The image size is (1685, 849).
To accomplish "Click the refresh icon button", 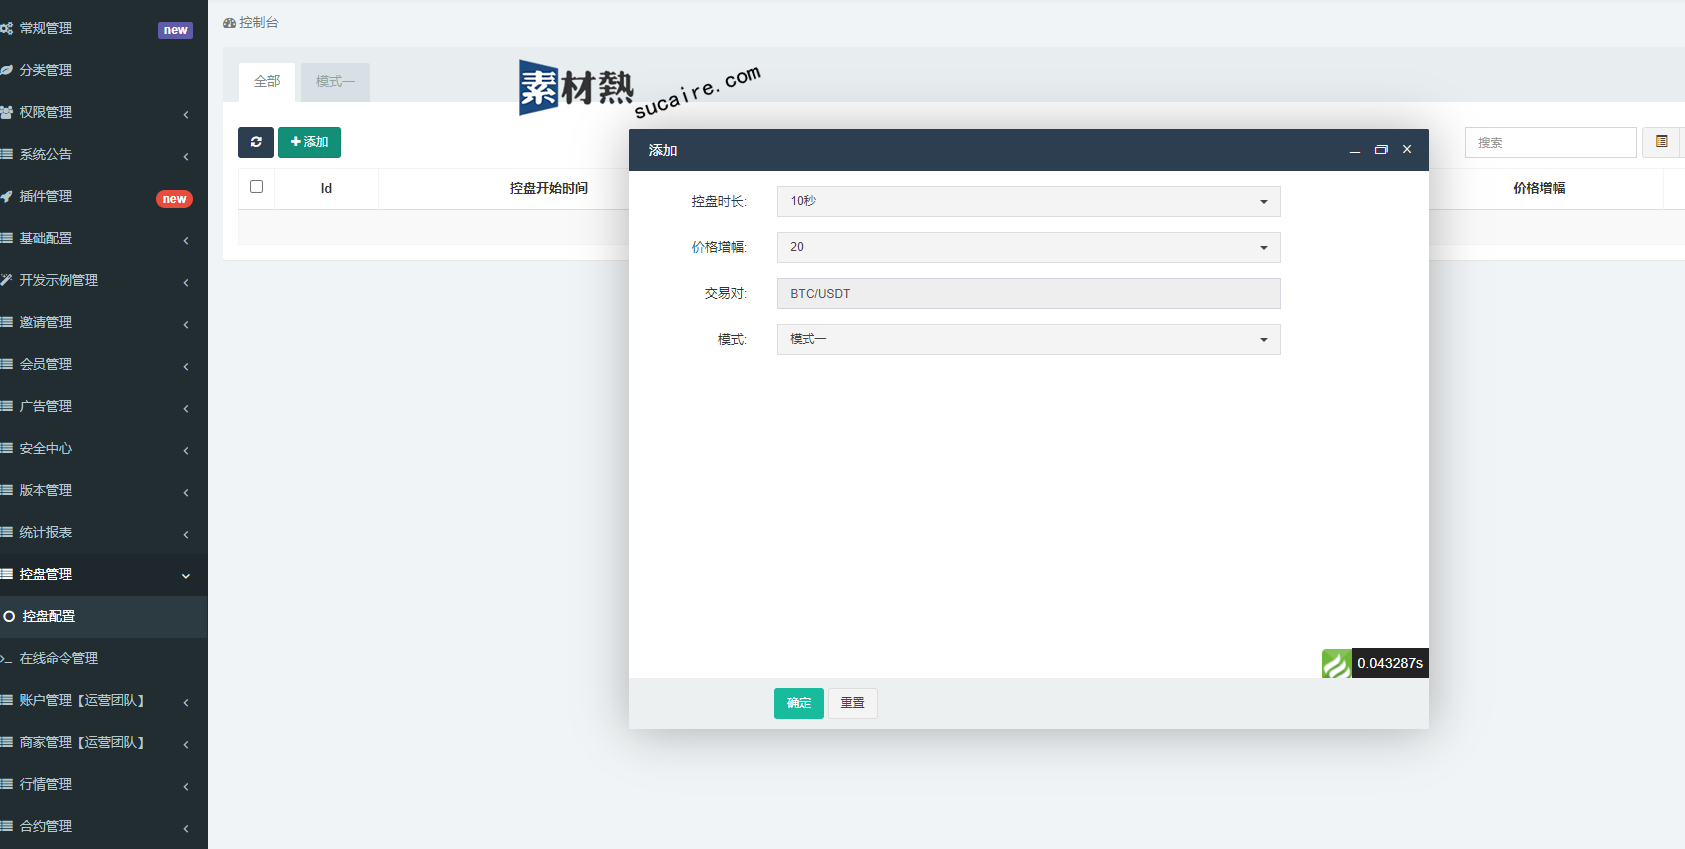I will coord(256,142).
